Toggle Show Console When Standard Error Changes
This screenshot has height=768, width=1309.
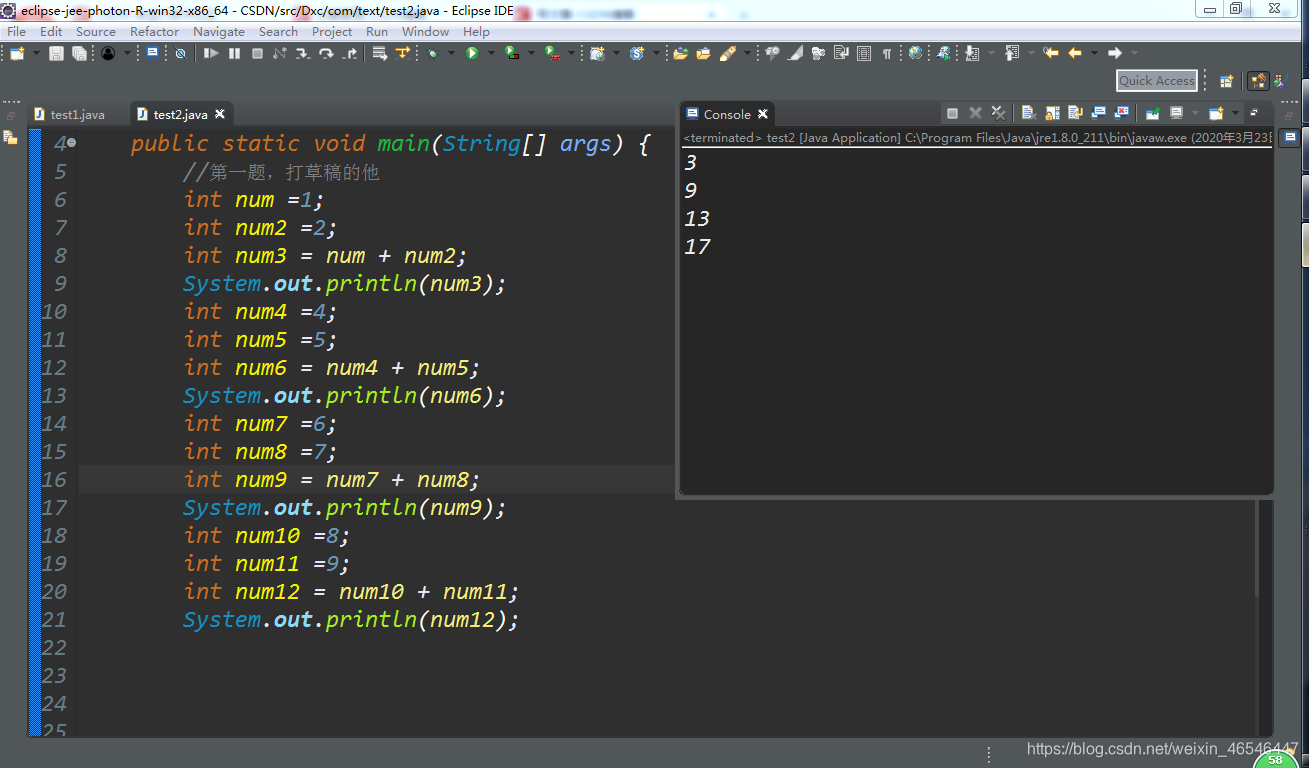pos(1122,113)
